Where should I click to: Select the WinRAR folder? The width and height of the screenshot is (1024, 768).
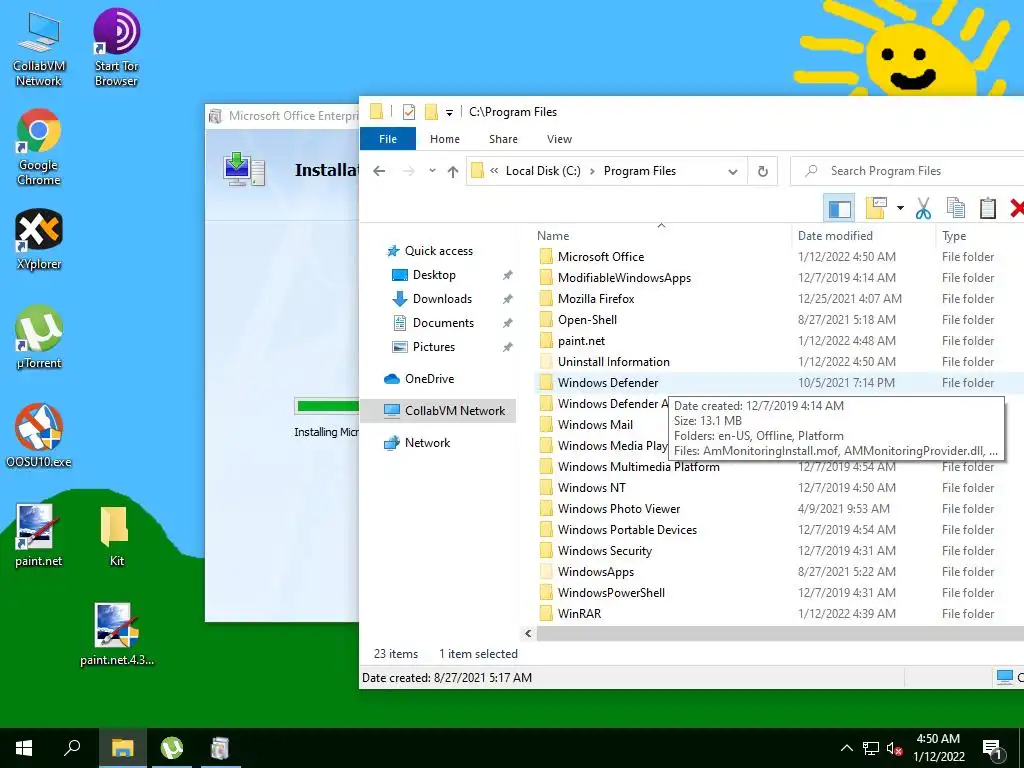[579, 614]
